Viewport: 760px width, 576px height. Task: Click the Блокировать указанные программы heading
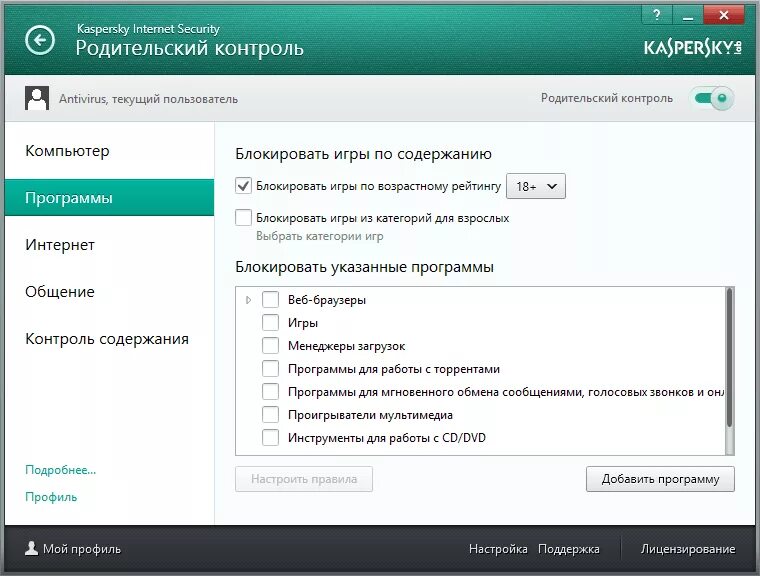364,267
